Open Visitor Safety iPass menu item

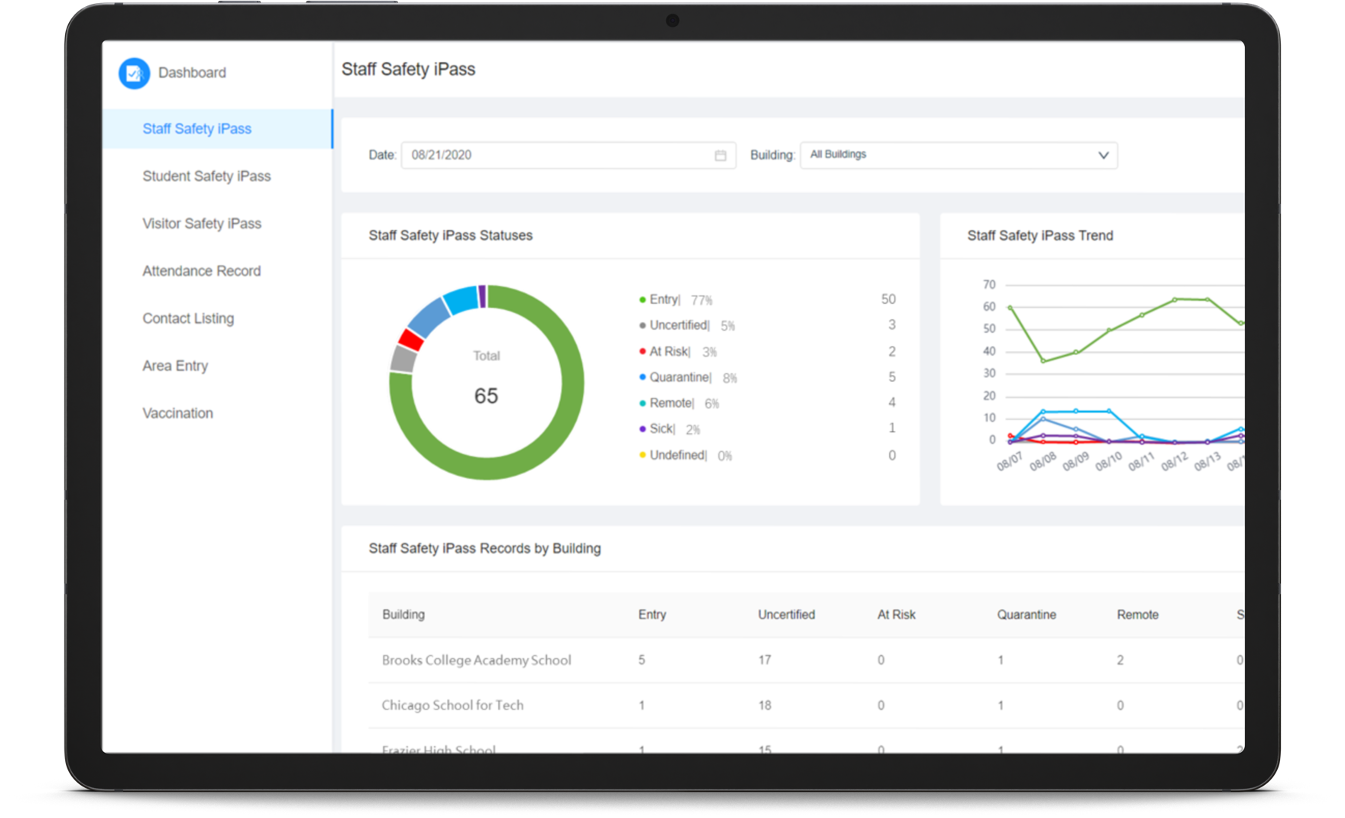click(x=201, y=224)
